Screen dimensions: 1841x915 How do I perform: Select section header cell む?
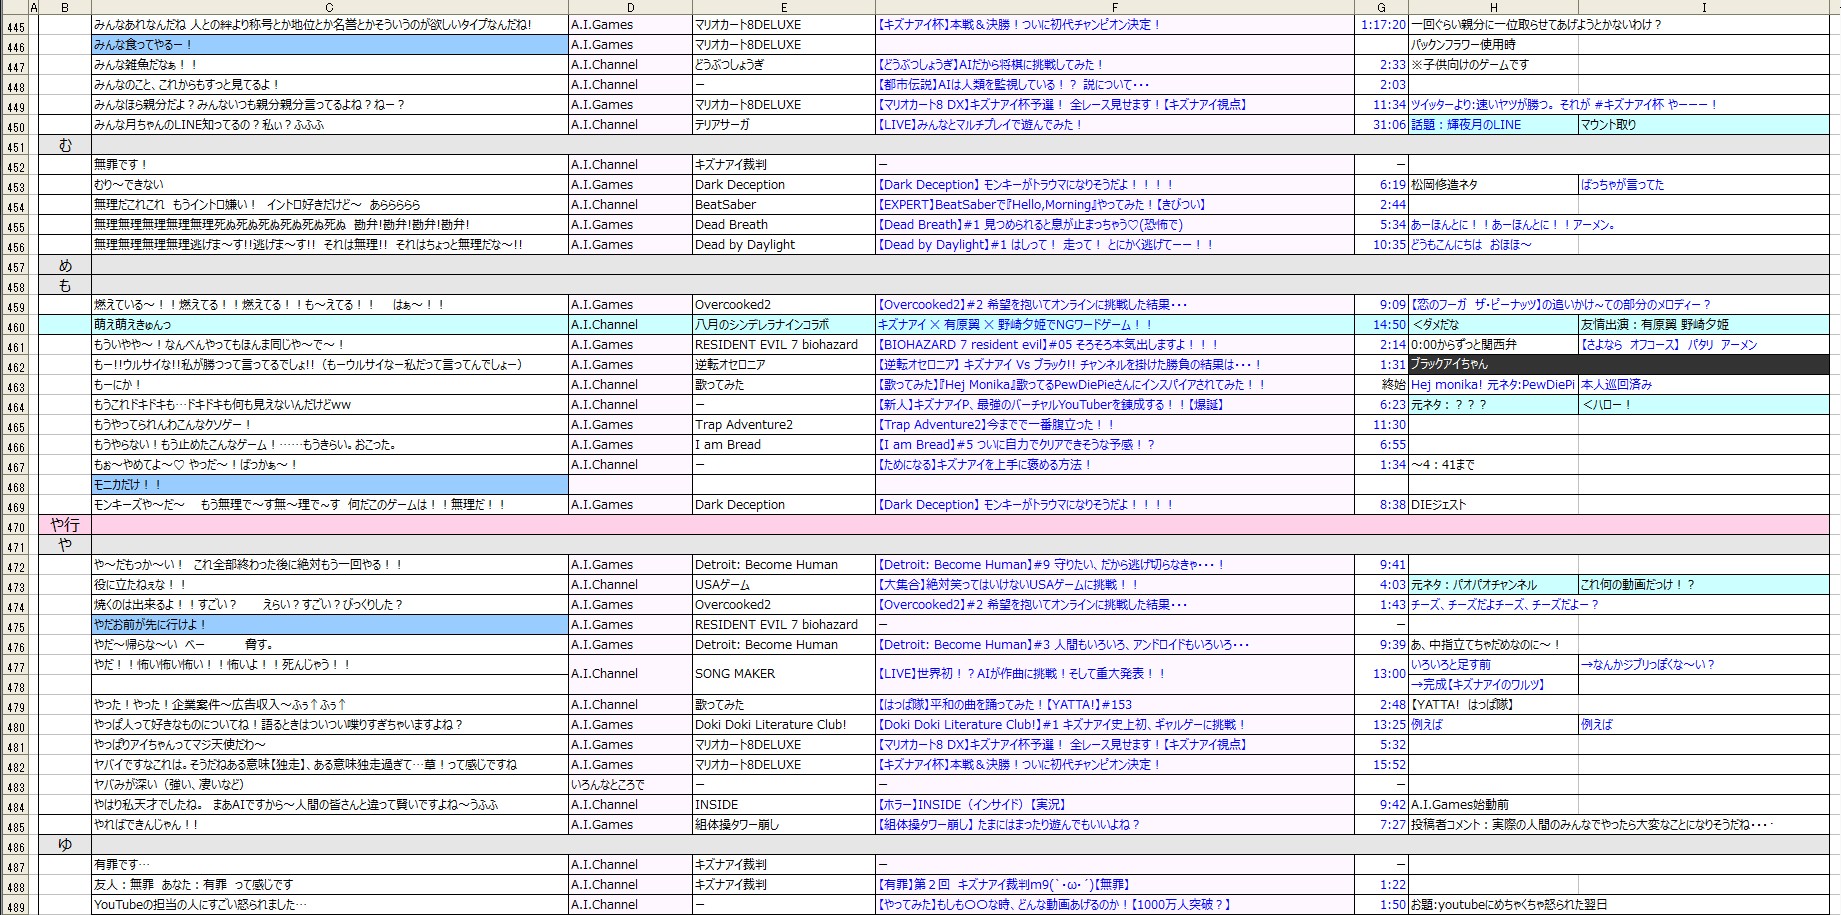click(65, 145)
